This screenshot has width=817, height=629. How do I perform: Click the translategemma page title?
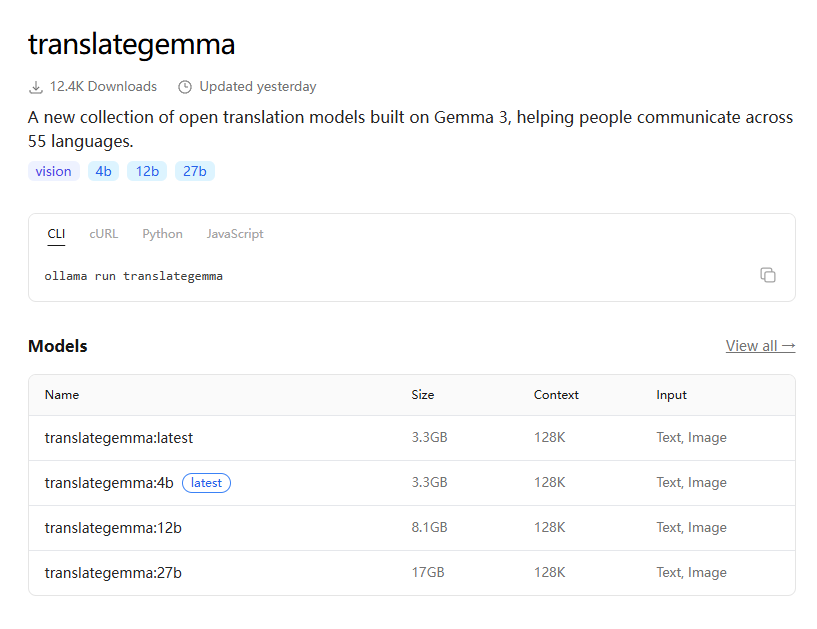(131, 44)
